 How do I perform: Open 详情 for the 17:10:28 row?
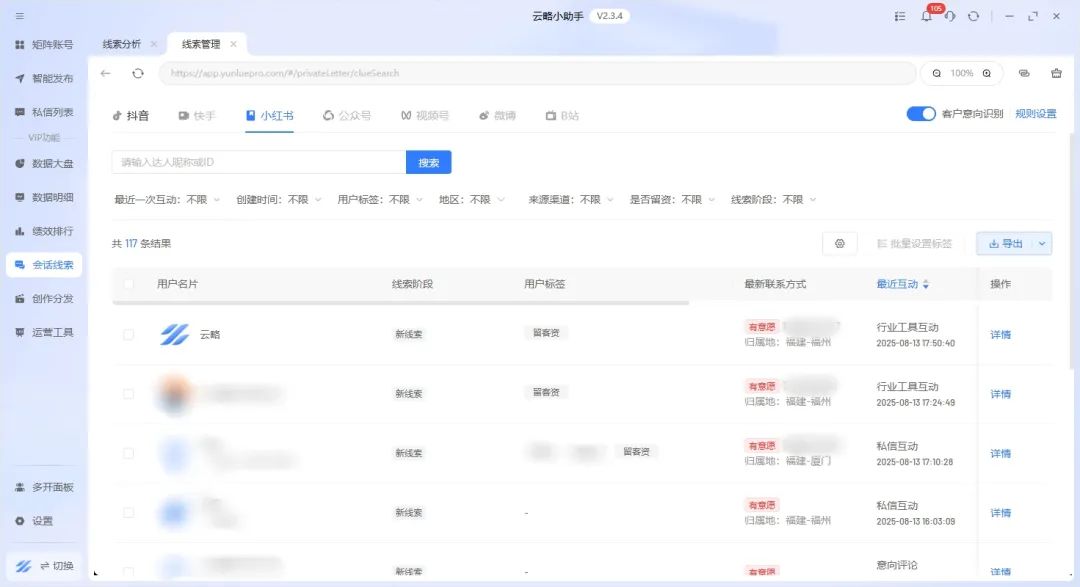tap(1000, 453)
